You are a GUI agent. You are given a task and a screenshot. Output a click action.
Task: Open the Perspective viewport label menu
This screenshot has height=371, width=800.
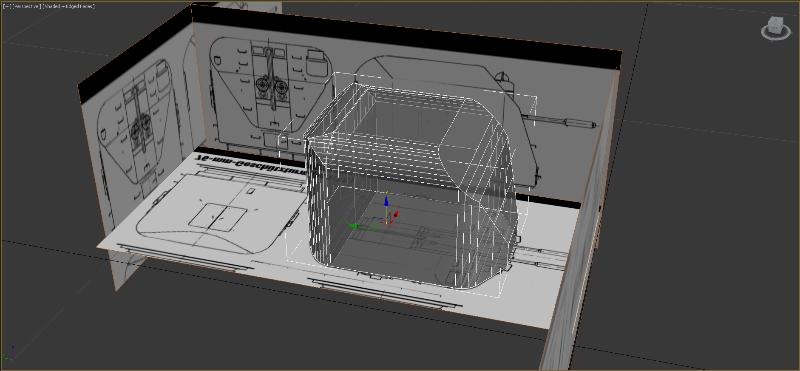pyautogui.click(x=26, y=6)
